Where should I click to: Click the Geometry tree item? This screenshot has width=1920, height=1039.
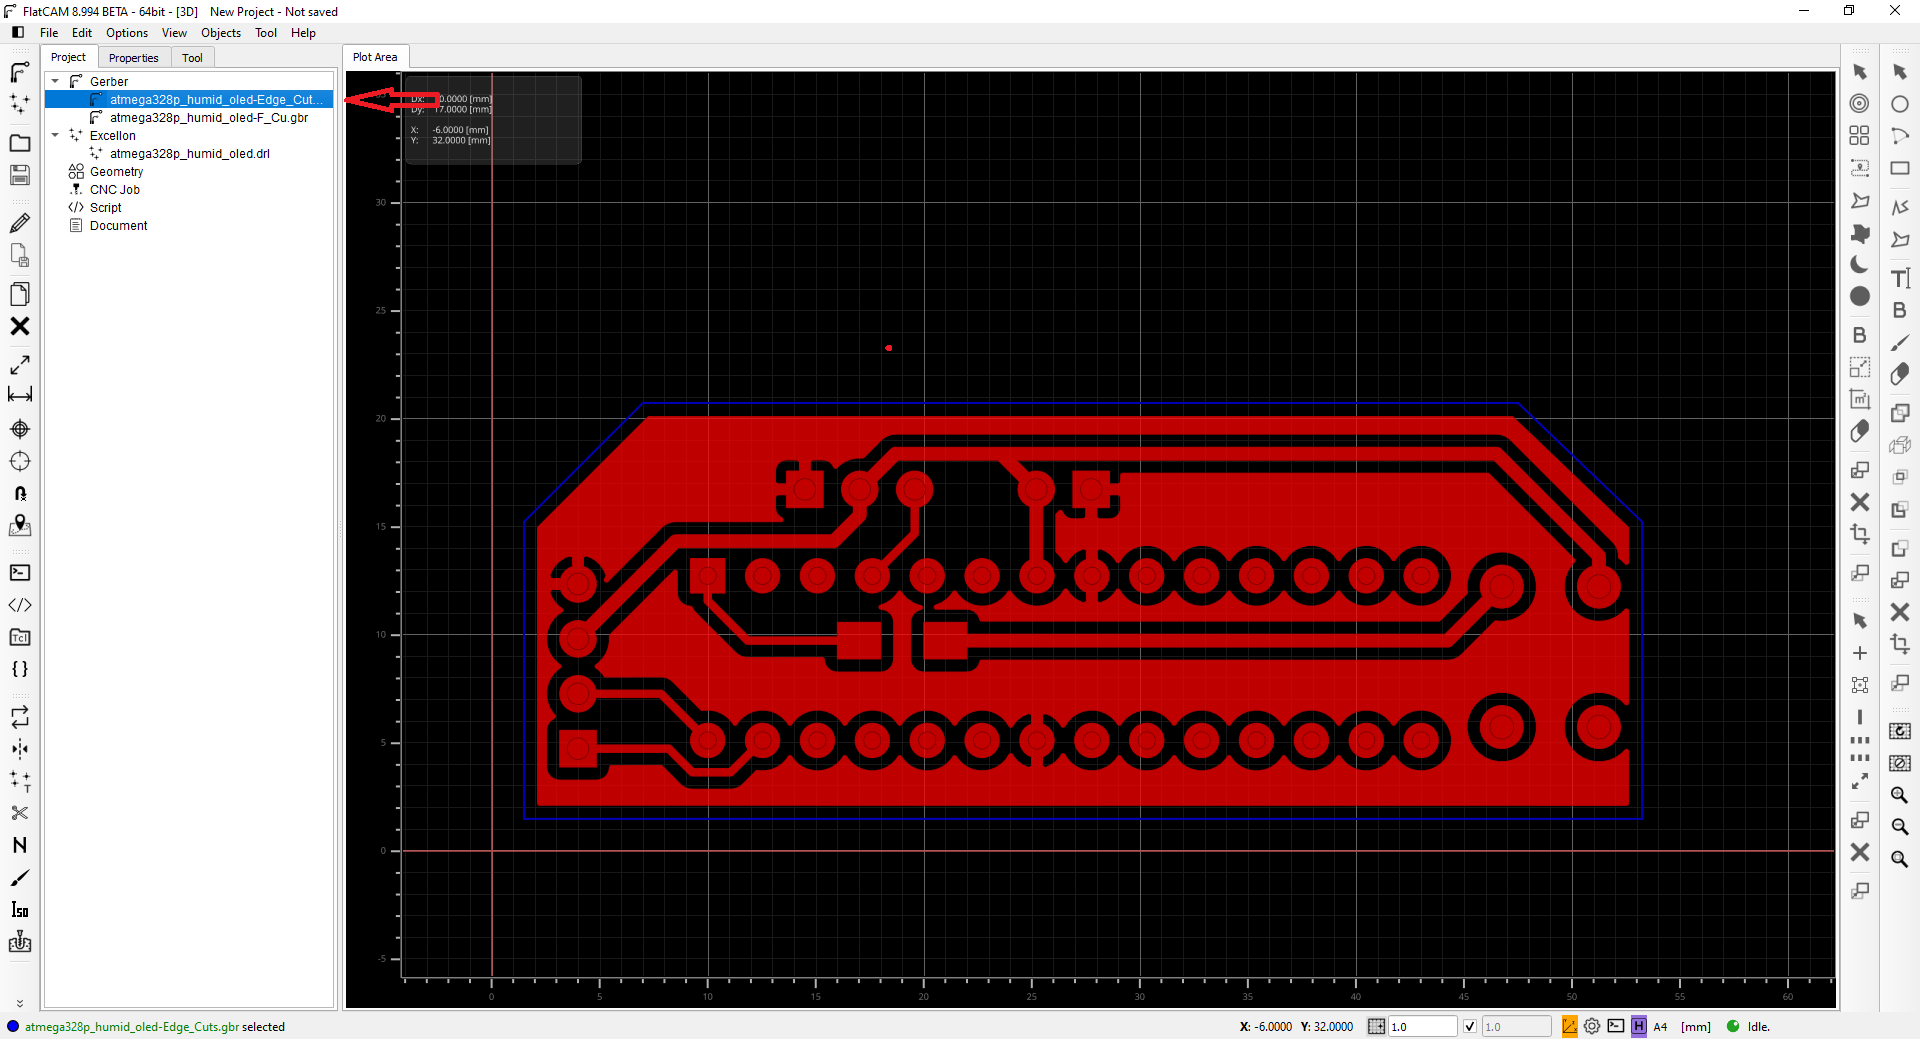[x=116, y=172]
